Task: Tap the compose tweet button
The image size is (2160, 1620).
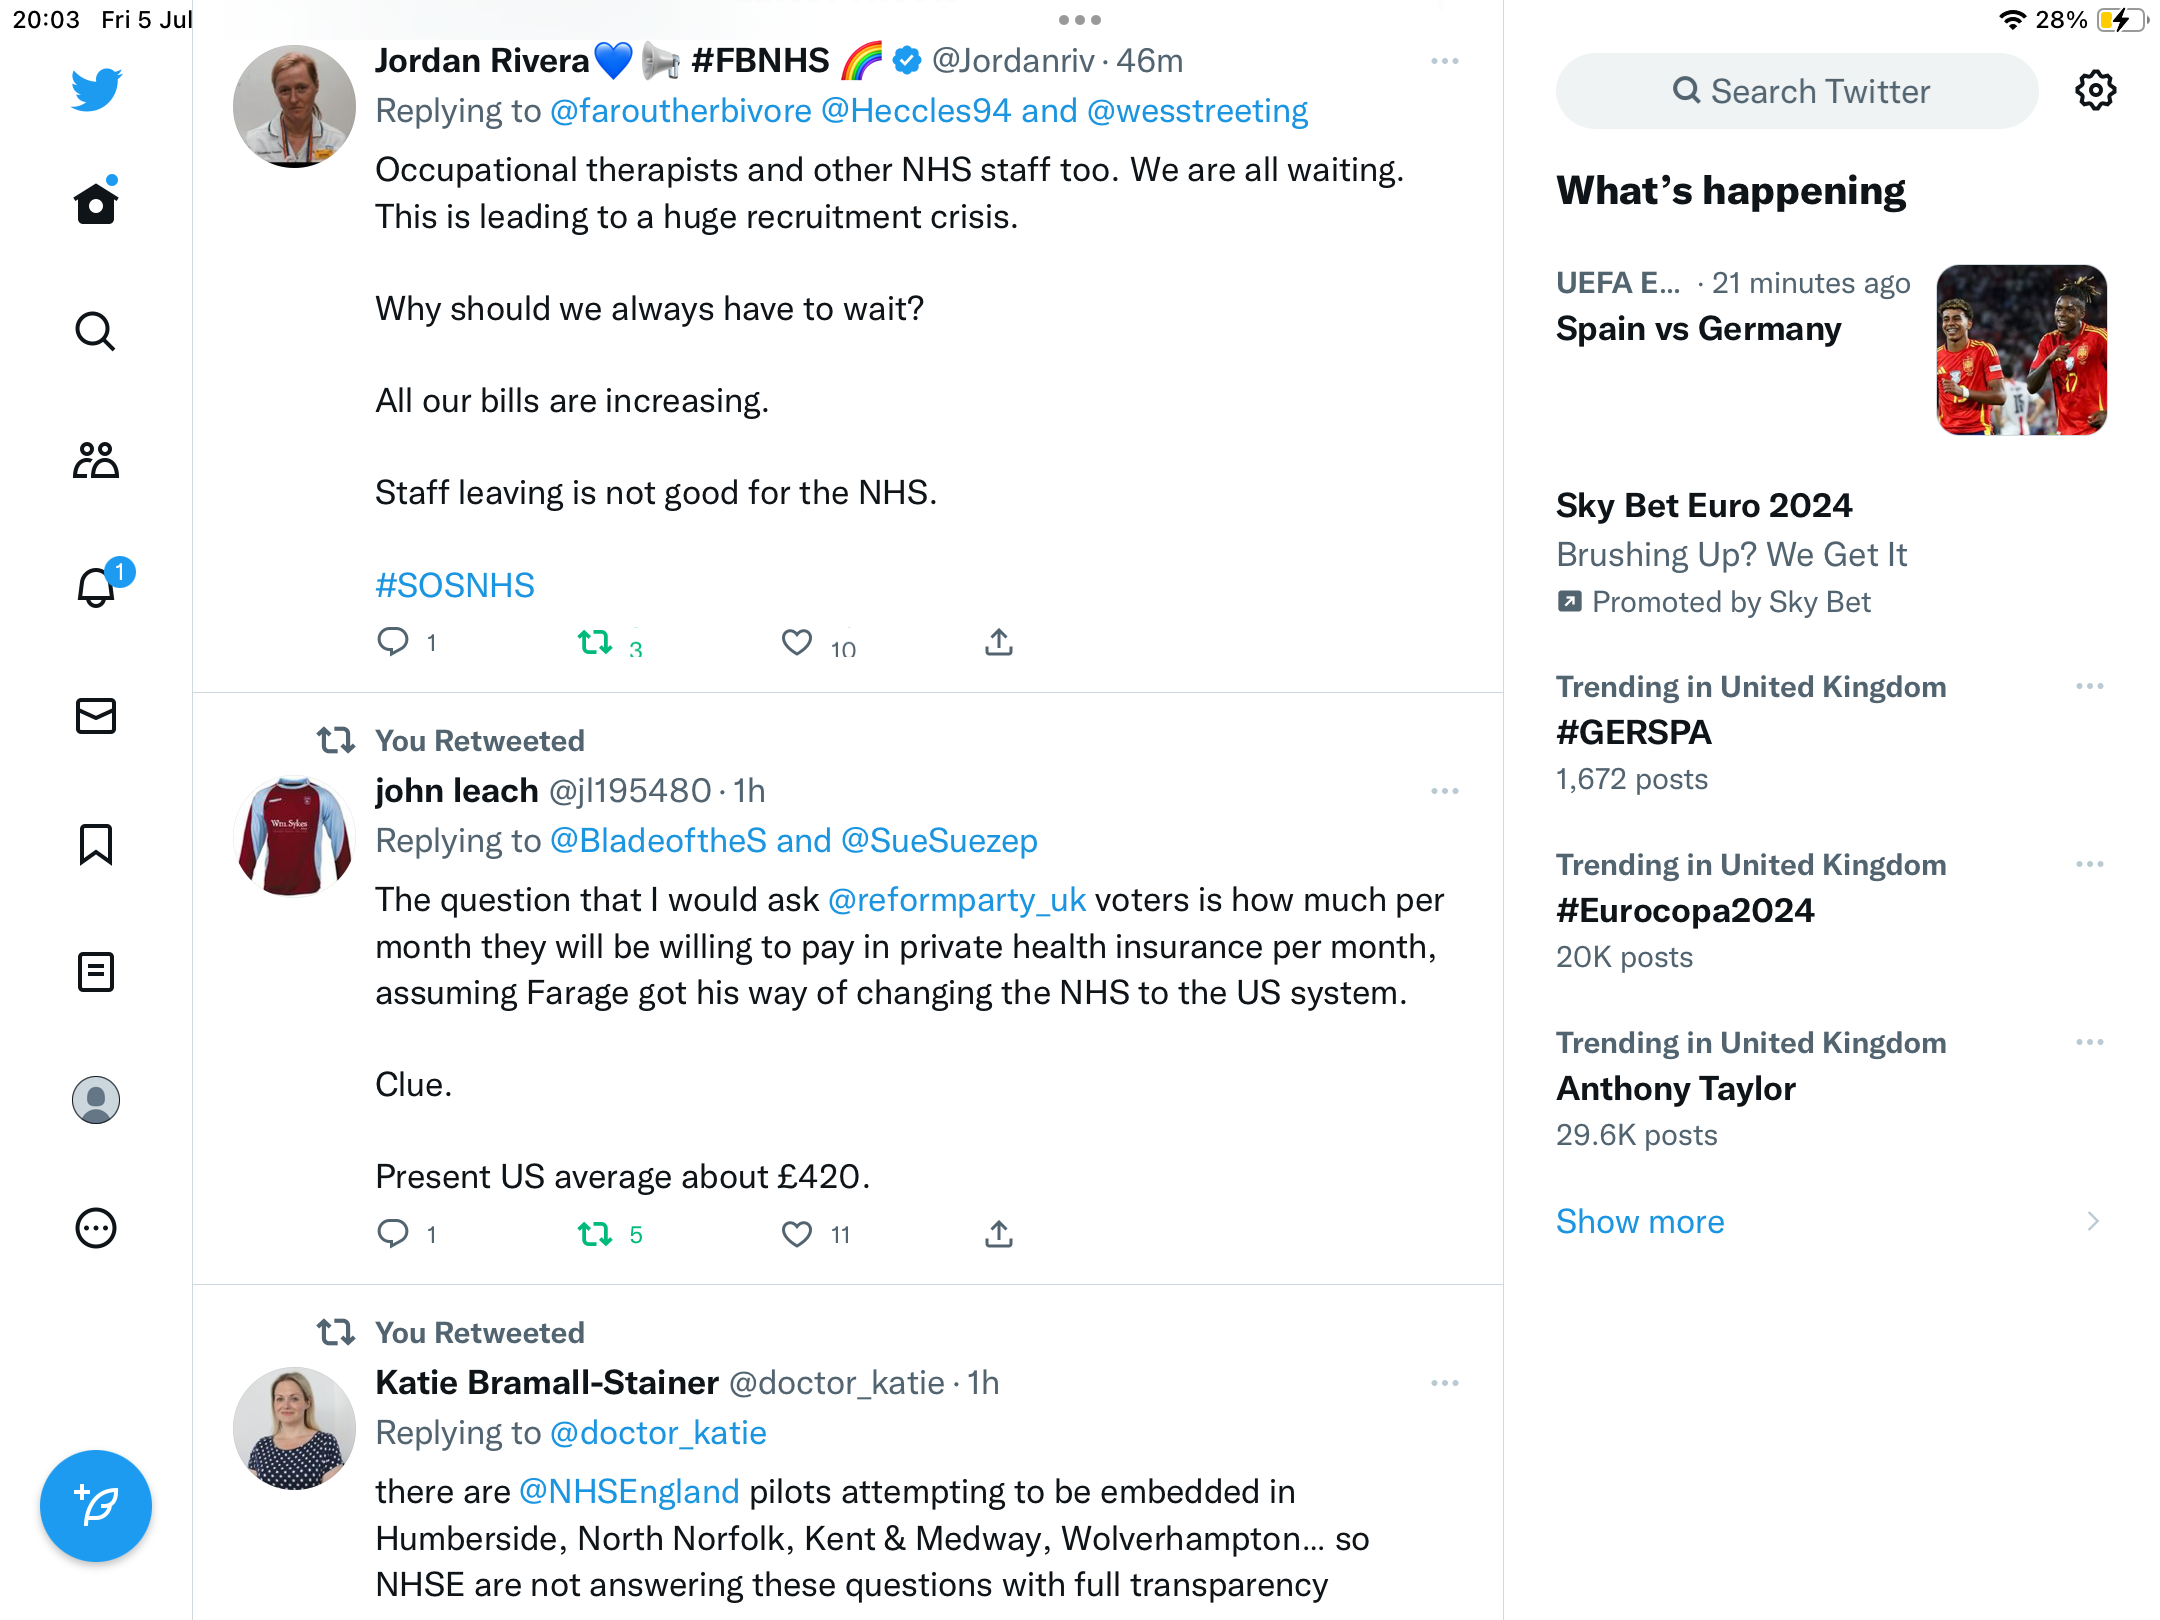Action: (96, 1505)
